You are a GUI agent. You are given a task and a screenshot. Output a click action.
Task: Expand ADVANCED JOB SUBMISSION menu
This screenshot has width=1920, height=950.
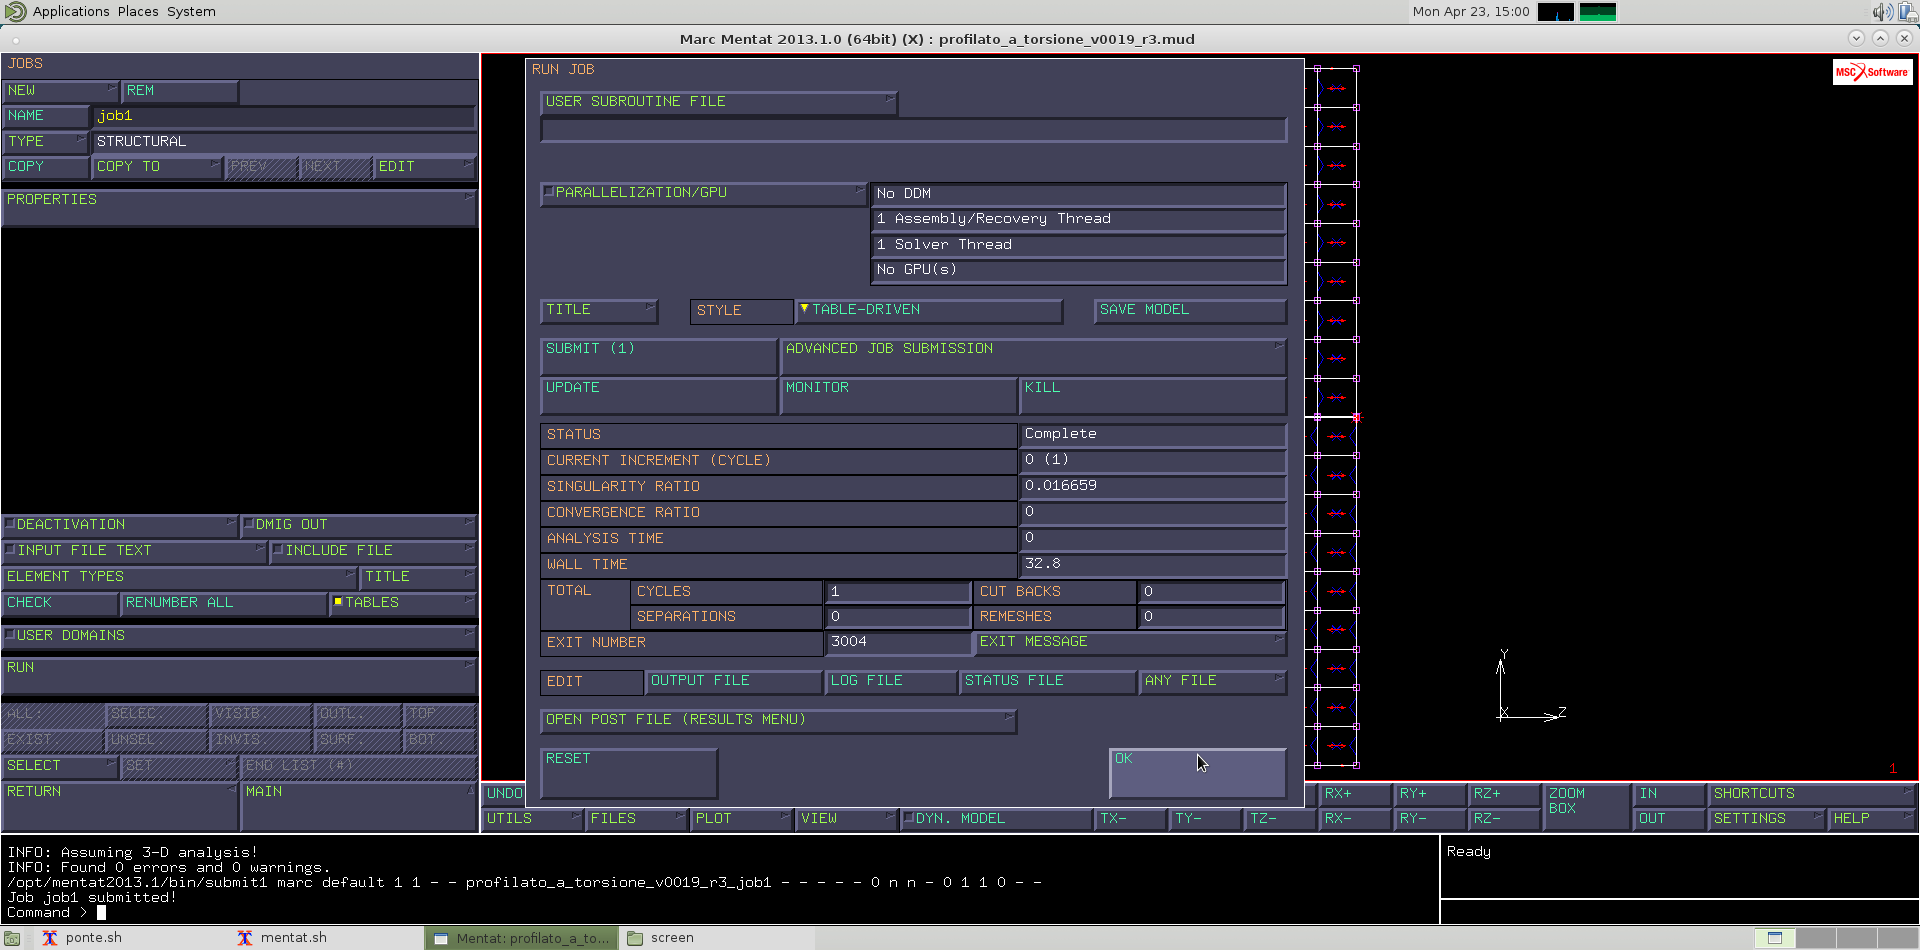coord(1033,356)
